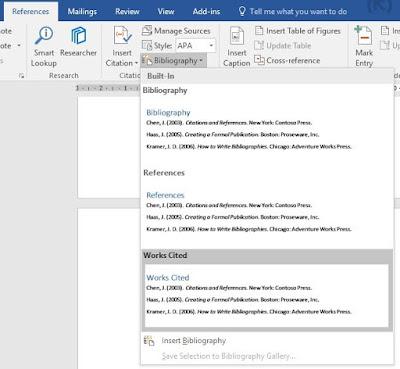400x369 pixels.
Task: Click Save Selection to Bibliography Gallery
Action: 229,356
